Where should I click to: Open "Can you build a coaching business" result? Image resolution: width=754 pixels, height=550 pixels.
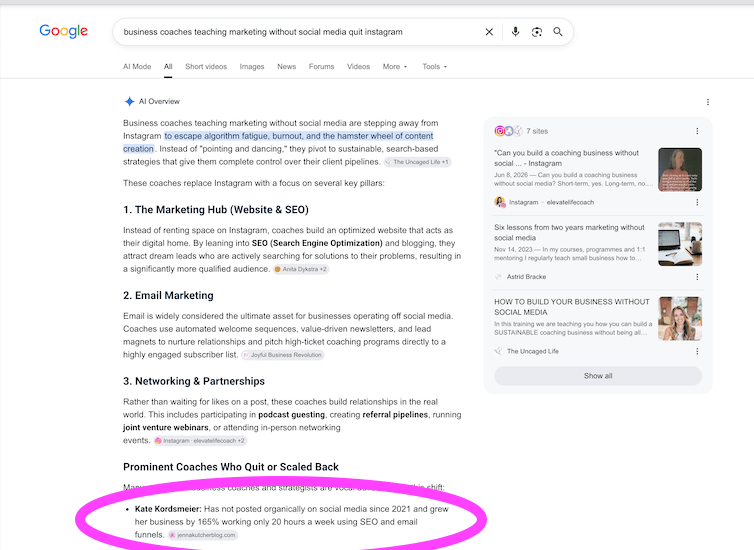pos(566,158)
